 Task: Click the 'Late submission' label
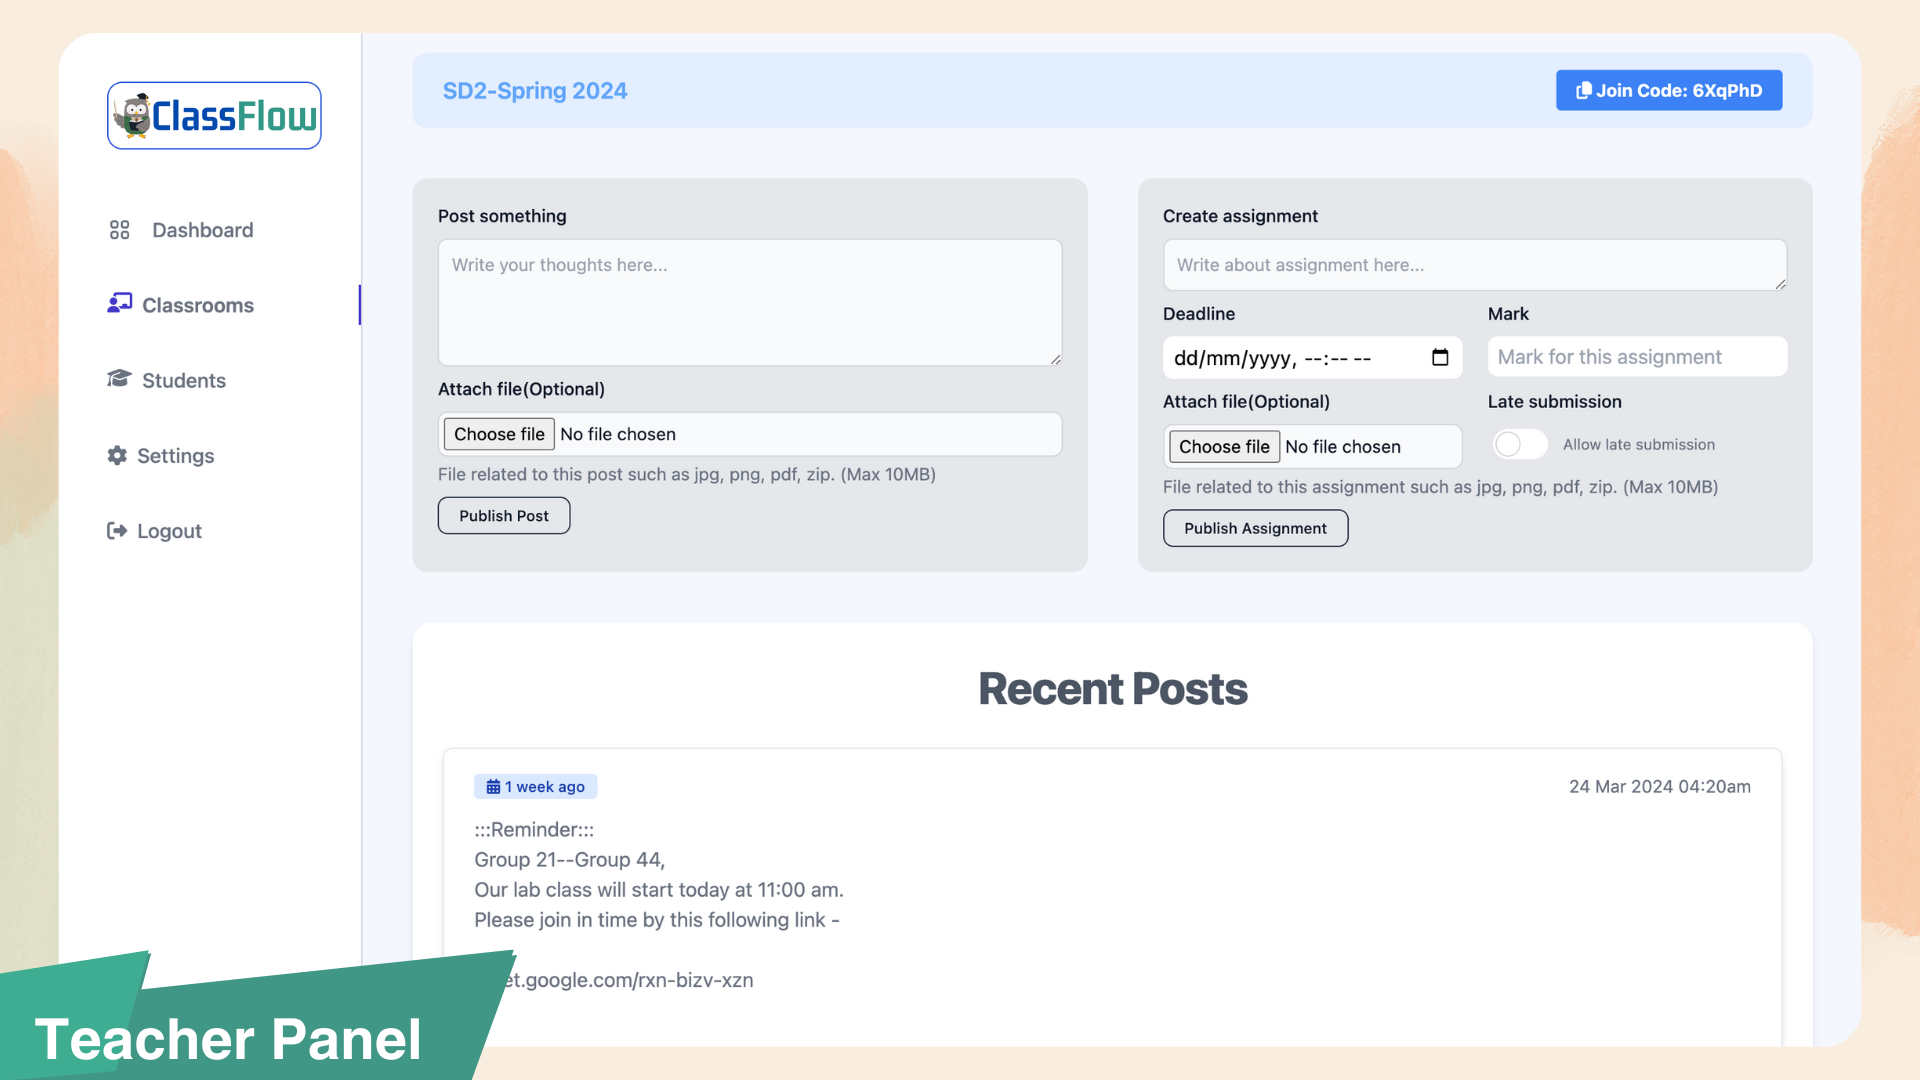tap(1554, 402)
